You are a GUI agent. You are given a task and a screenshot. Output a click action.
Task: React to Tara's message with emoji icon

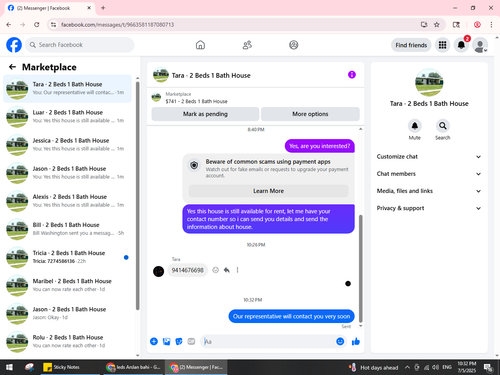pos(216,270)
